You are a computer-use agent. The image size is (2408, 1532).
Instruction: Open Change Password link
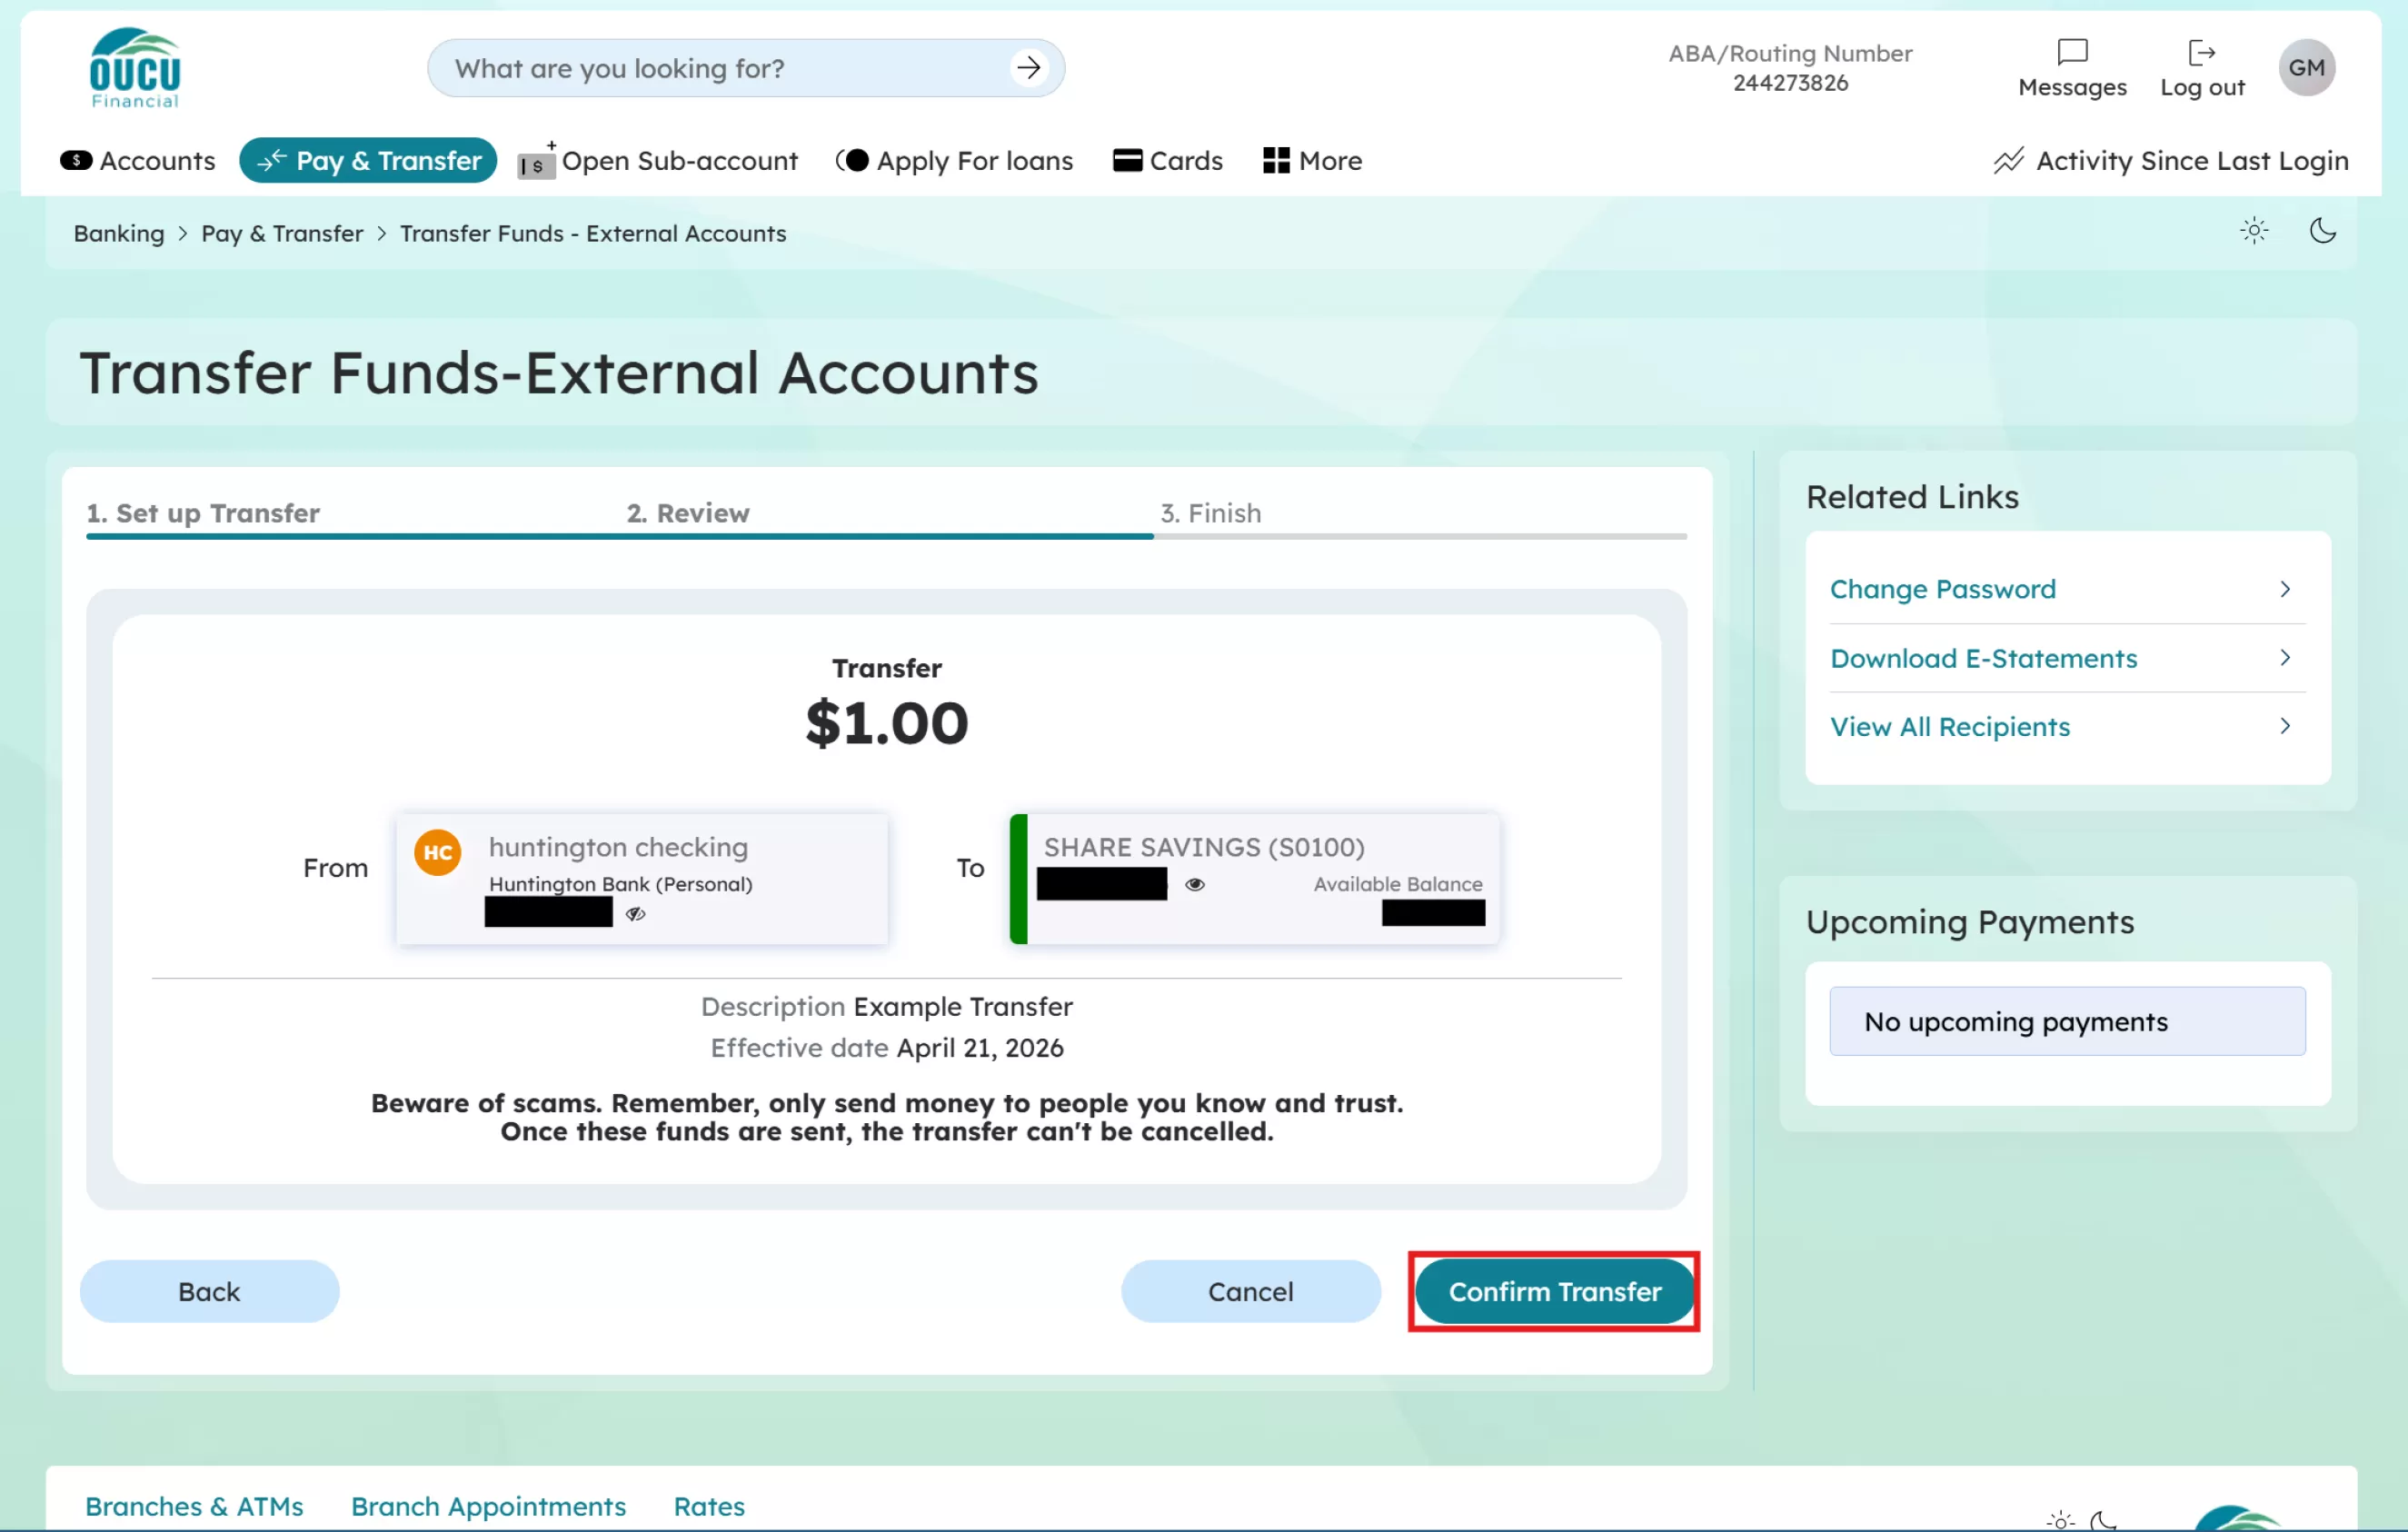[1943, 589]
